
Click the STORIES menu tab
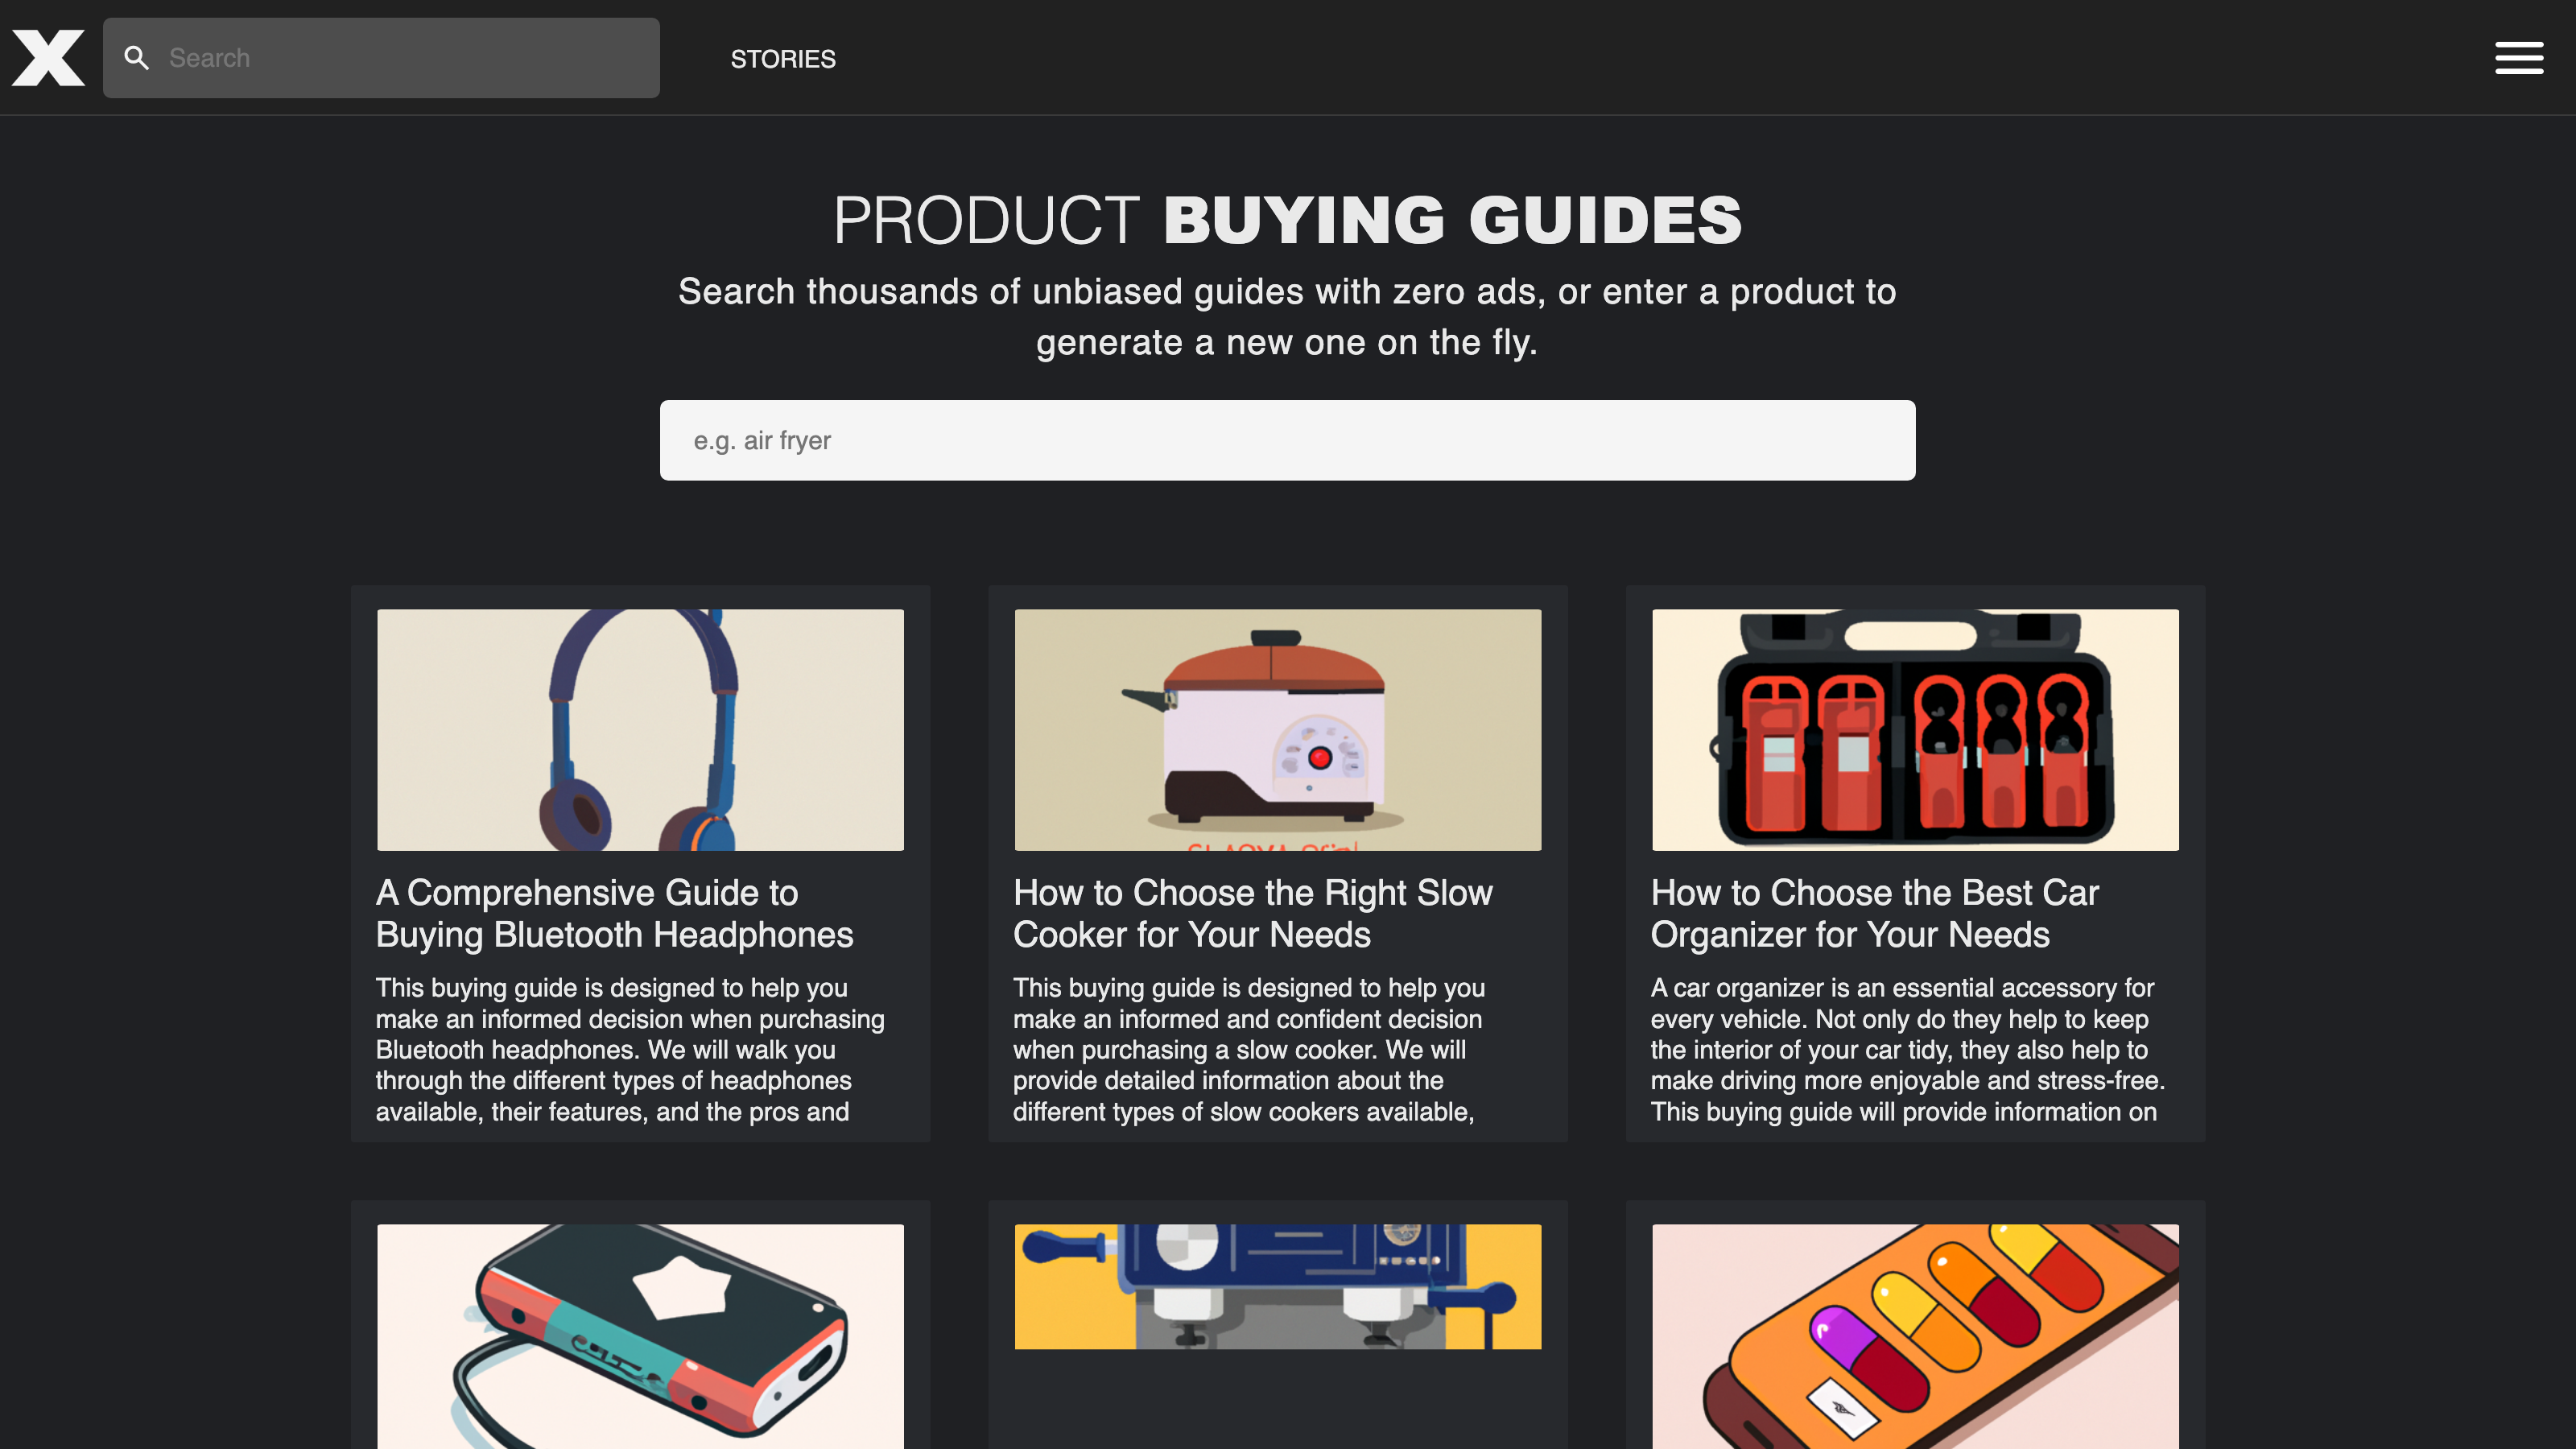(784, 59)
